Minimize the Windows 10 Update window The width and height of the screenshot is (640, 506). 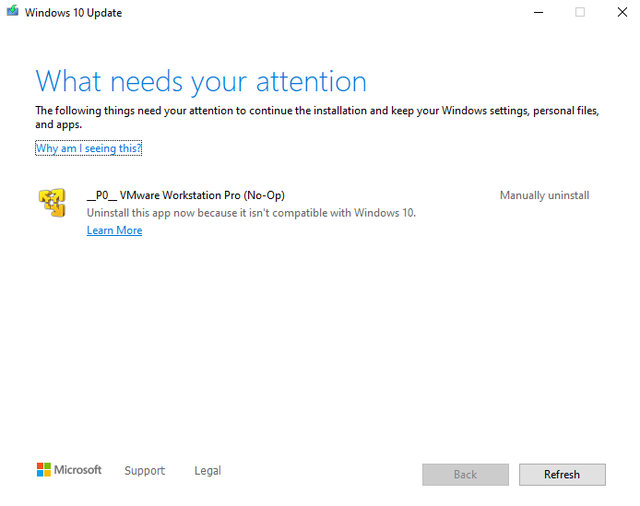click(x=538, y=12)
